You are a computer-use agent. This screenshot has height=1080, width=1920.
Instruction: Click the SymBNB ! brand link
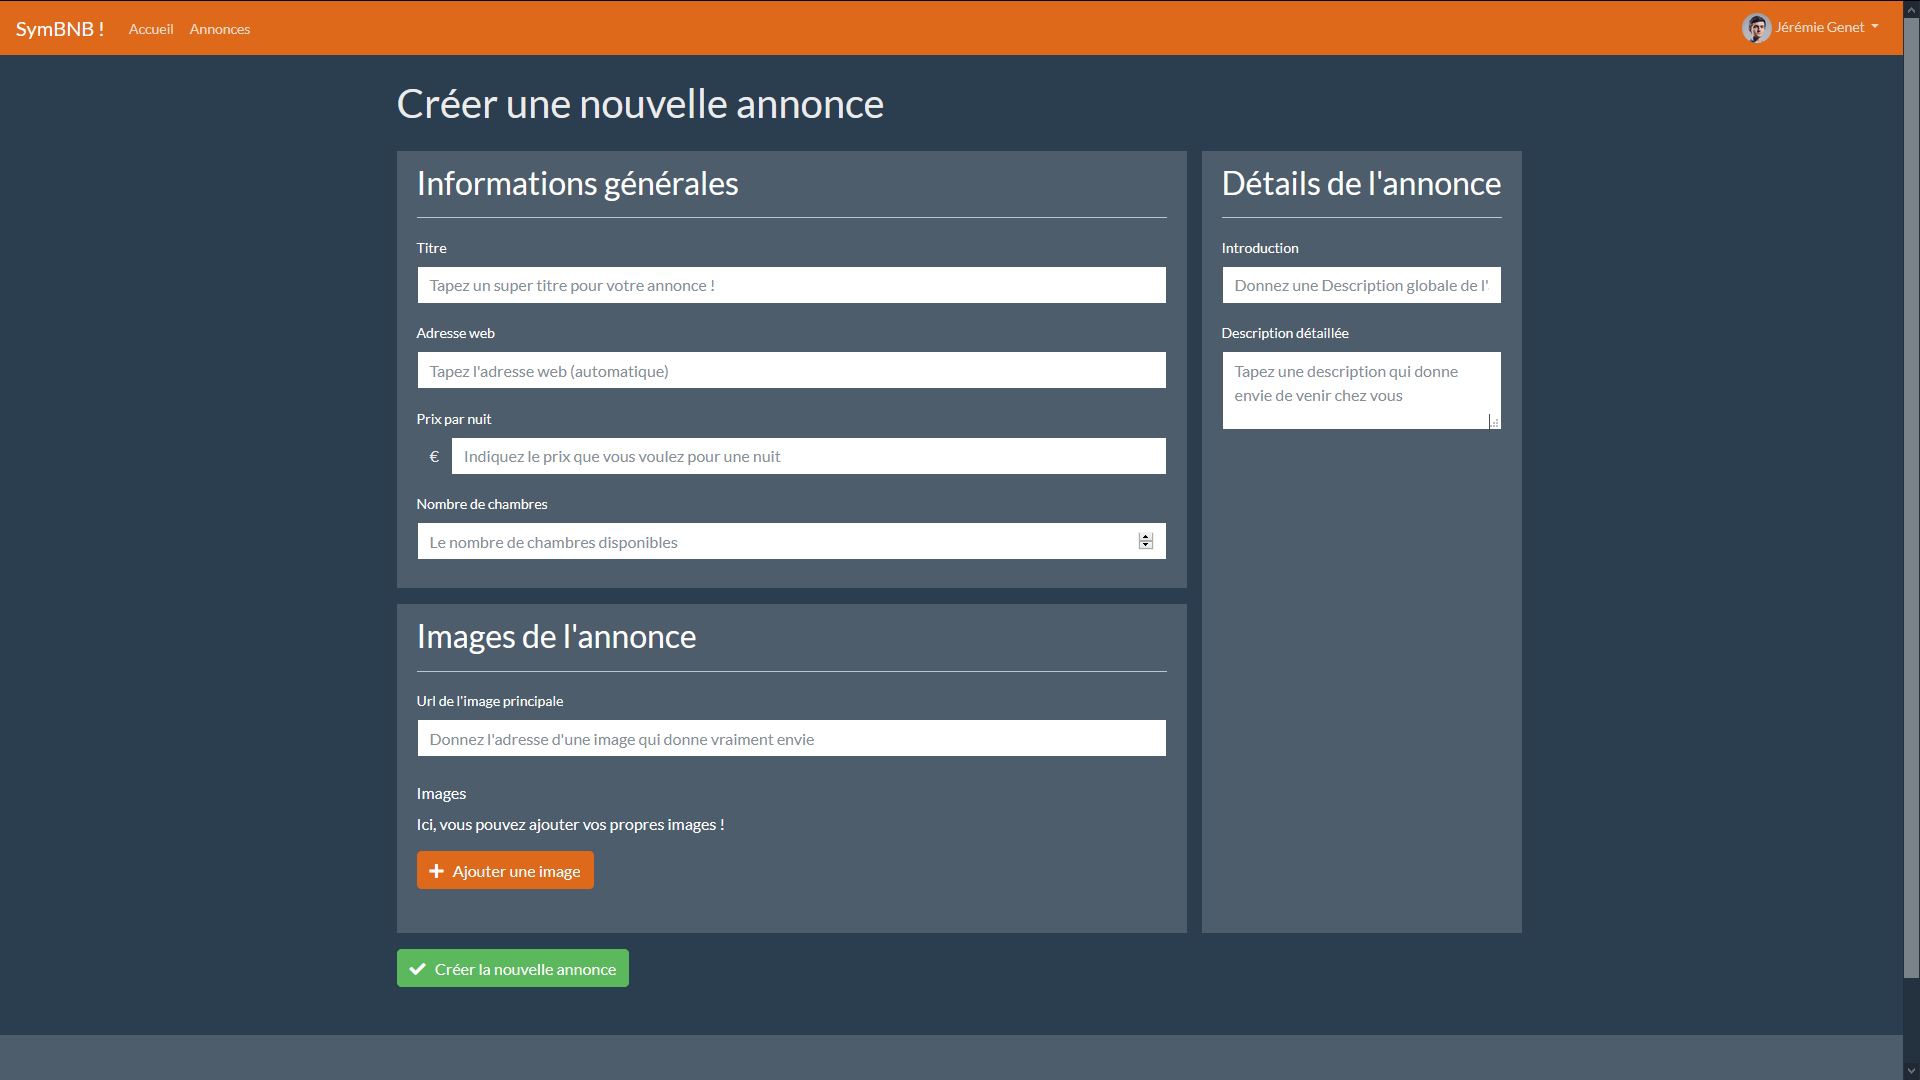point(60,29)
